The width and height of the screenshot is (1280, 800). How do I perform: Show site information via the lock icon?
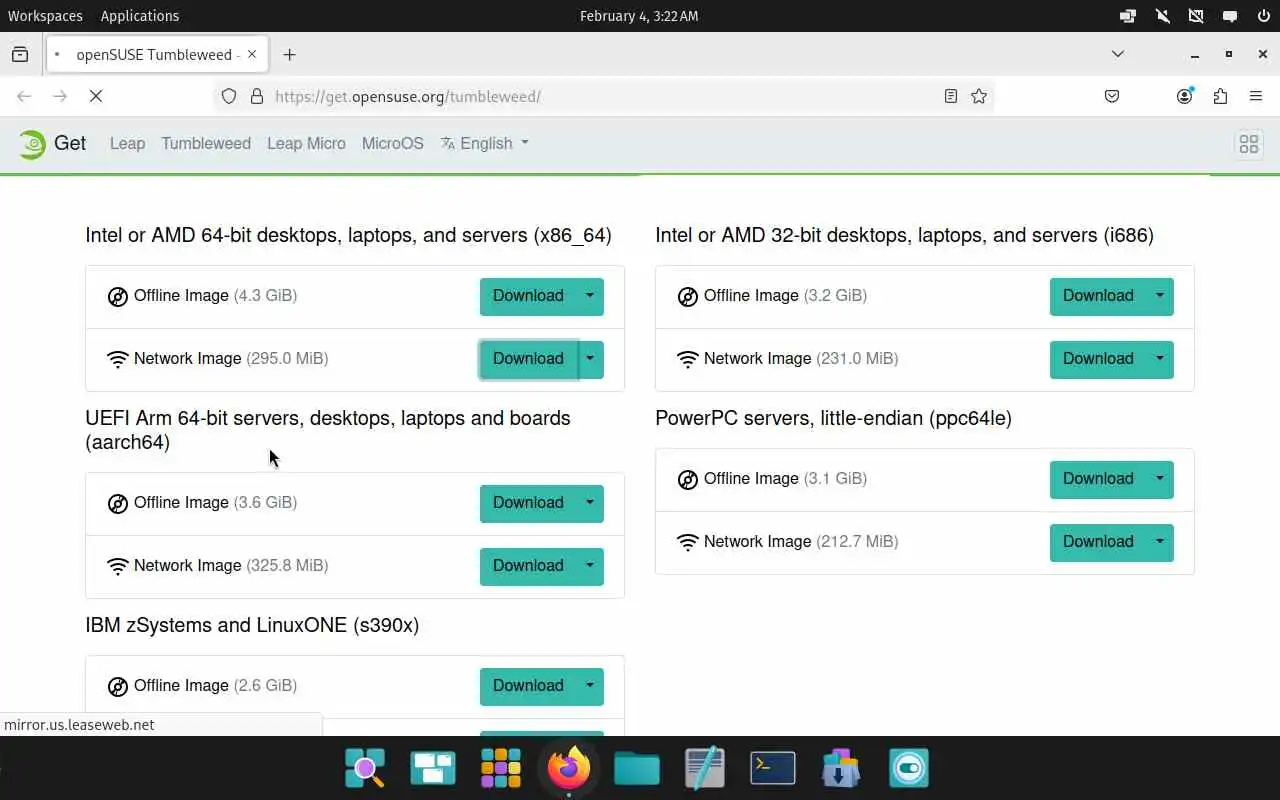257,96
